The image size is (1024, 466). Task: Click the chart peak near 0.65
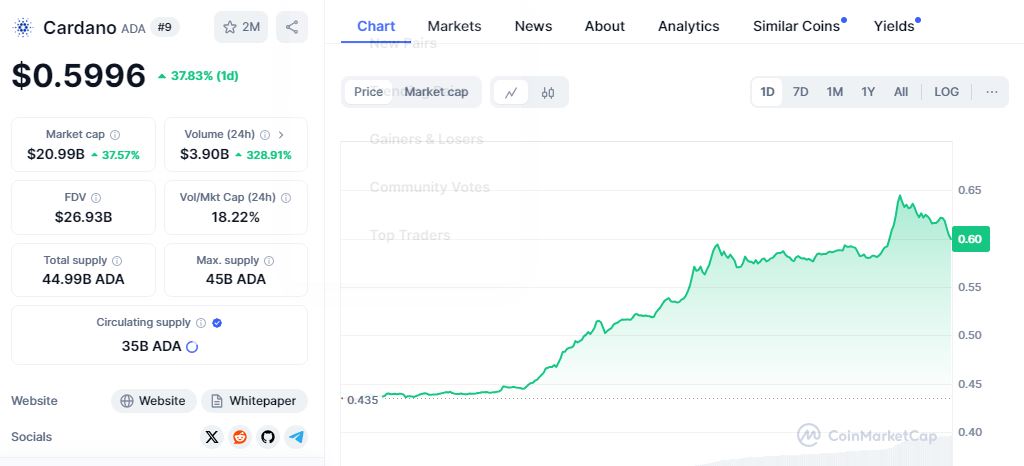coord(900,195)
